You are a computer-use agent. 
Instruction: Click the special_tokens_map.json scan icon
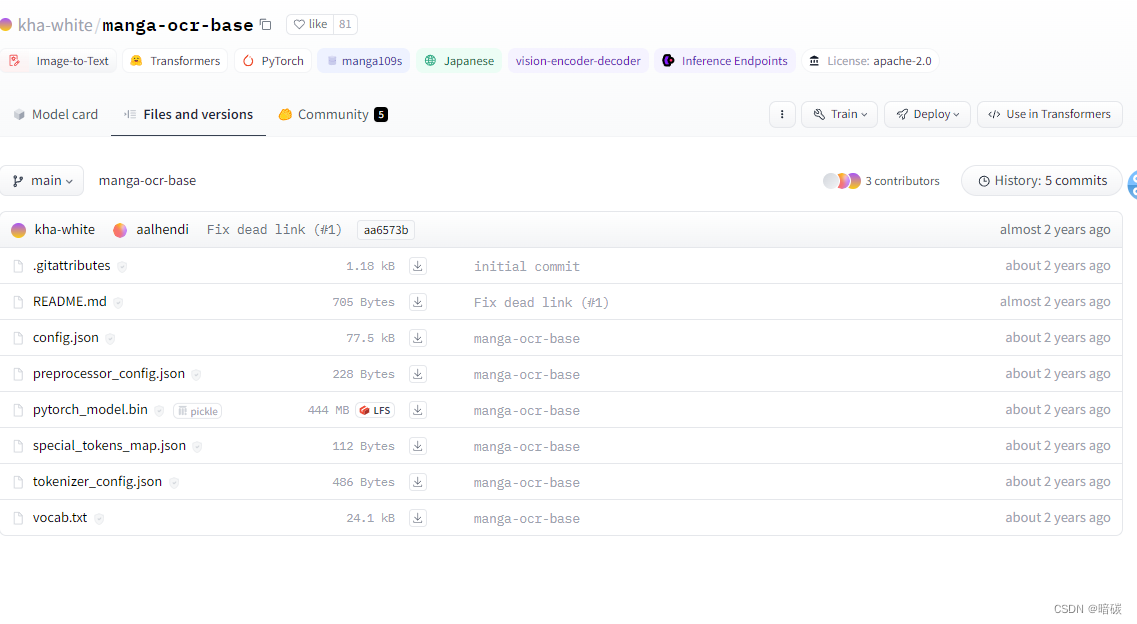[197, 446]
